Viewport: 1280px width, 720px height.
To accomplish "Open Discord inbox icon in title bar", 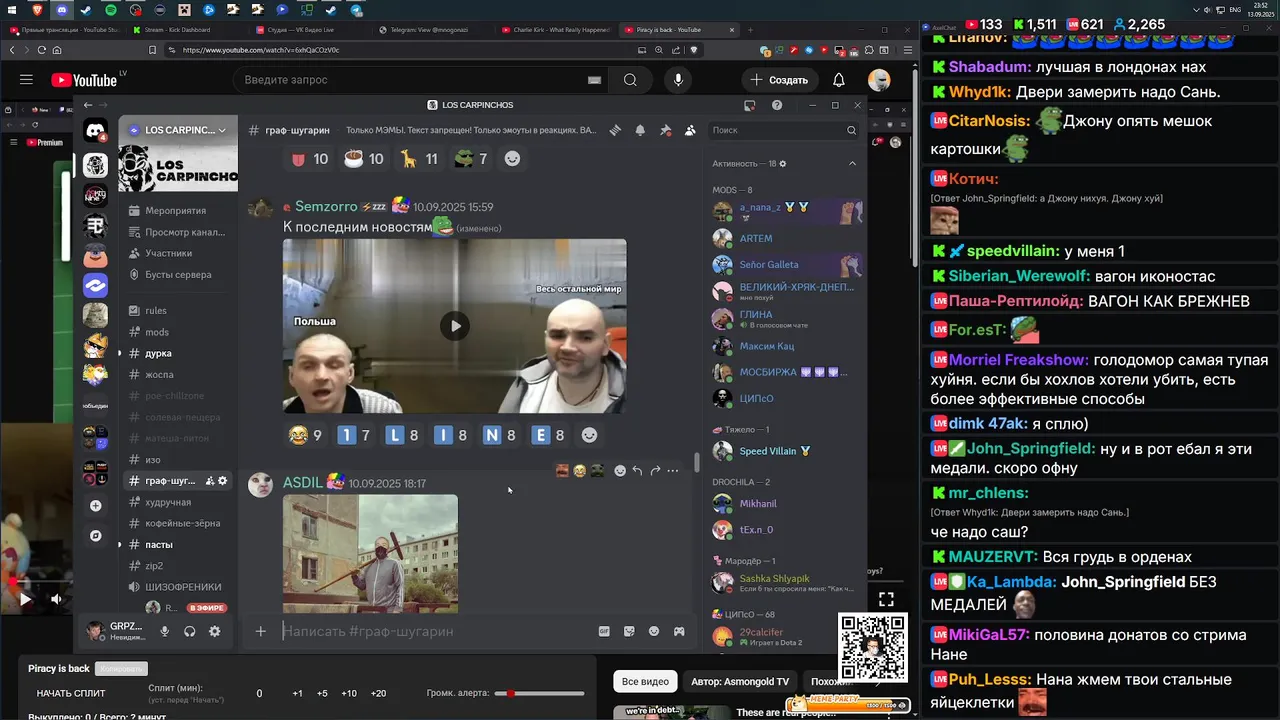I will coord(749,105).
